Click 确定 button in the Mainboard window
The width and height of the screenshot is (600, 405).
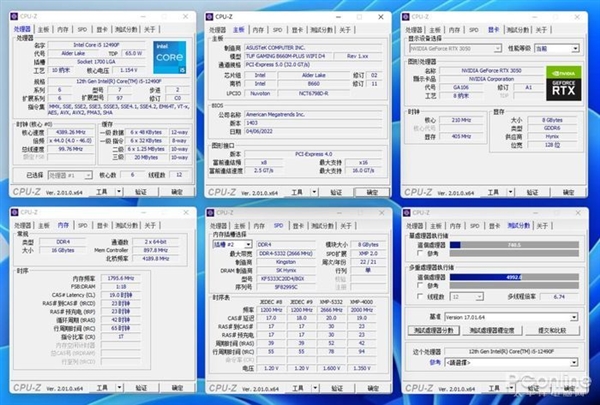pyautogui.click(x=372, y=192)
